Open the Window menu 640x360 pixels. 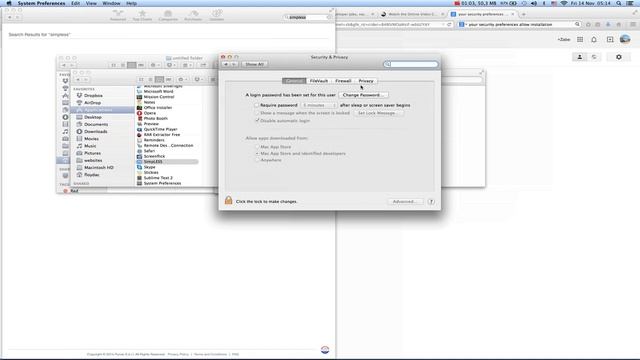[111, 3]
